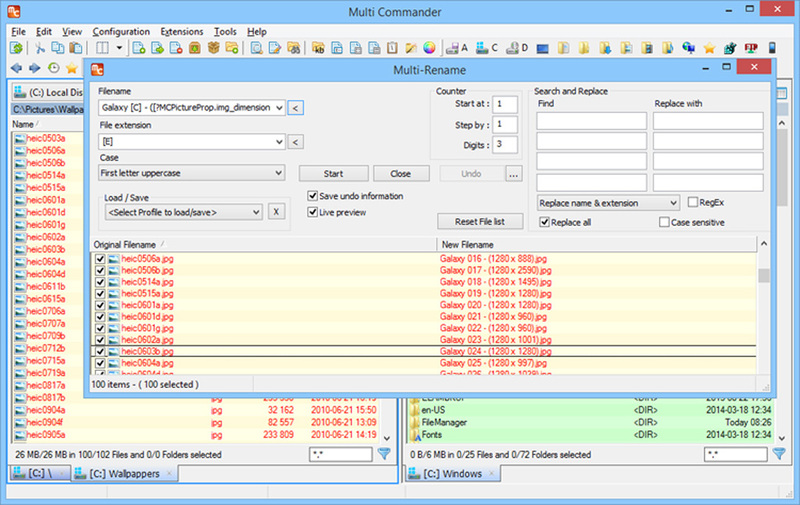Click the rename list vertical scrollbar thumb
This screenshot has height=505, width=800.
coord(763,275)
